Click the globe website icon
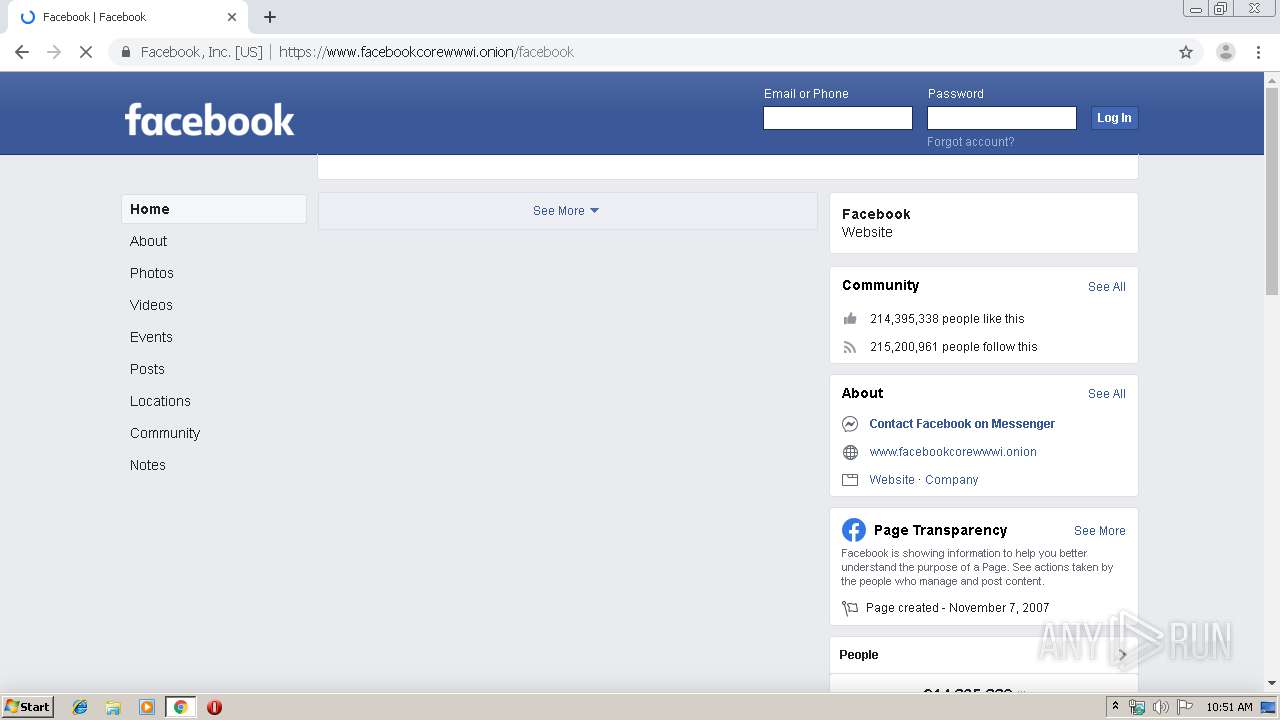Image resolution: width=1280 pixels, height=720 pixels. tap(850, 452)
